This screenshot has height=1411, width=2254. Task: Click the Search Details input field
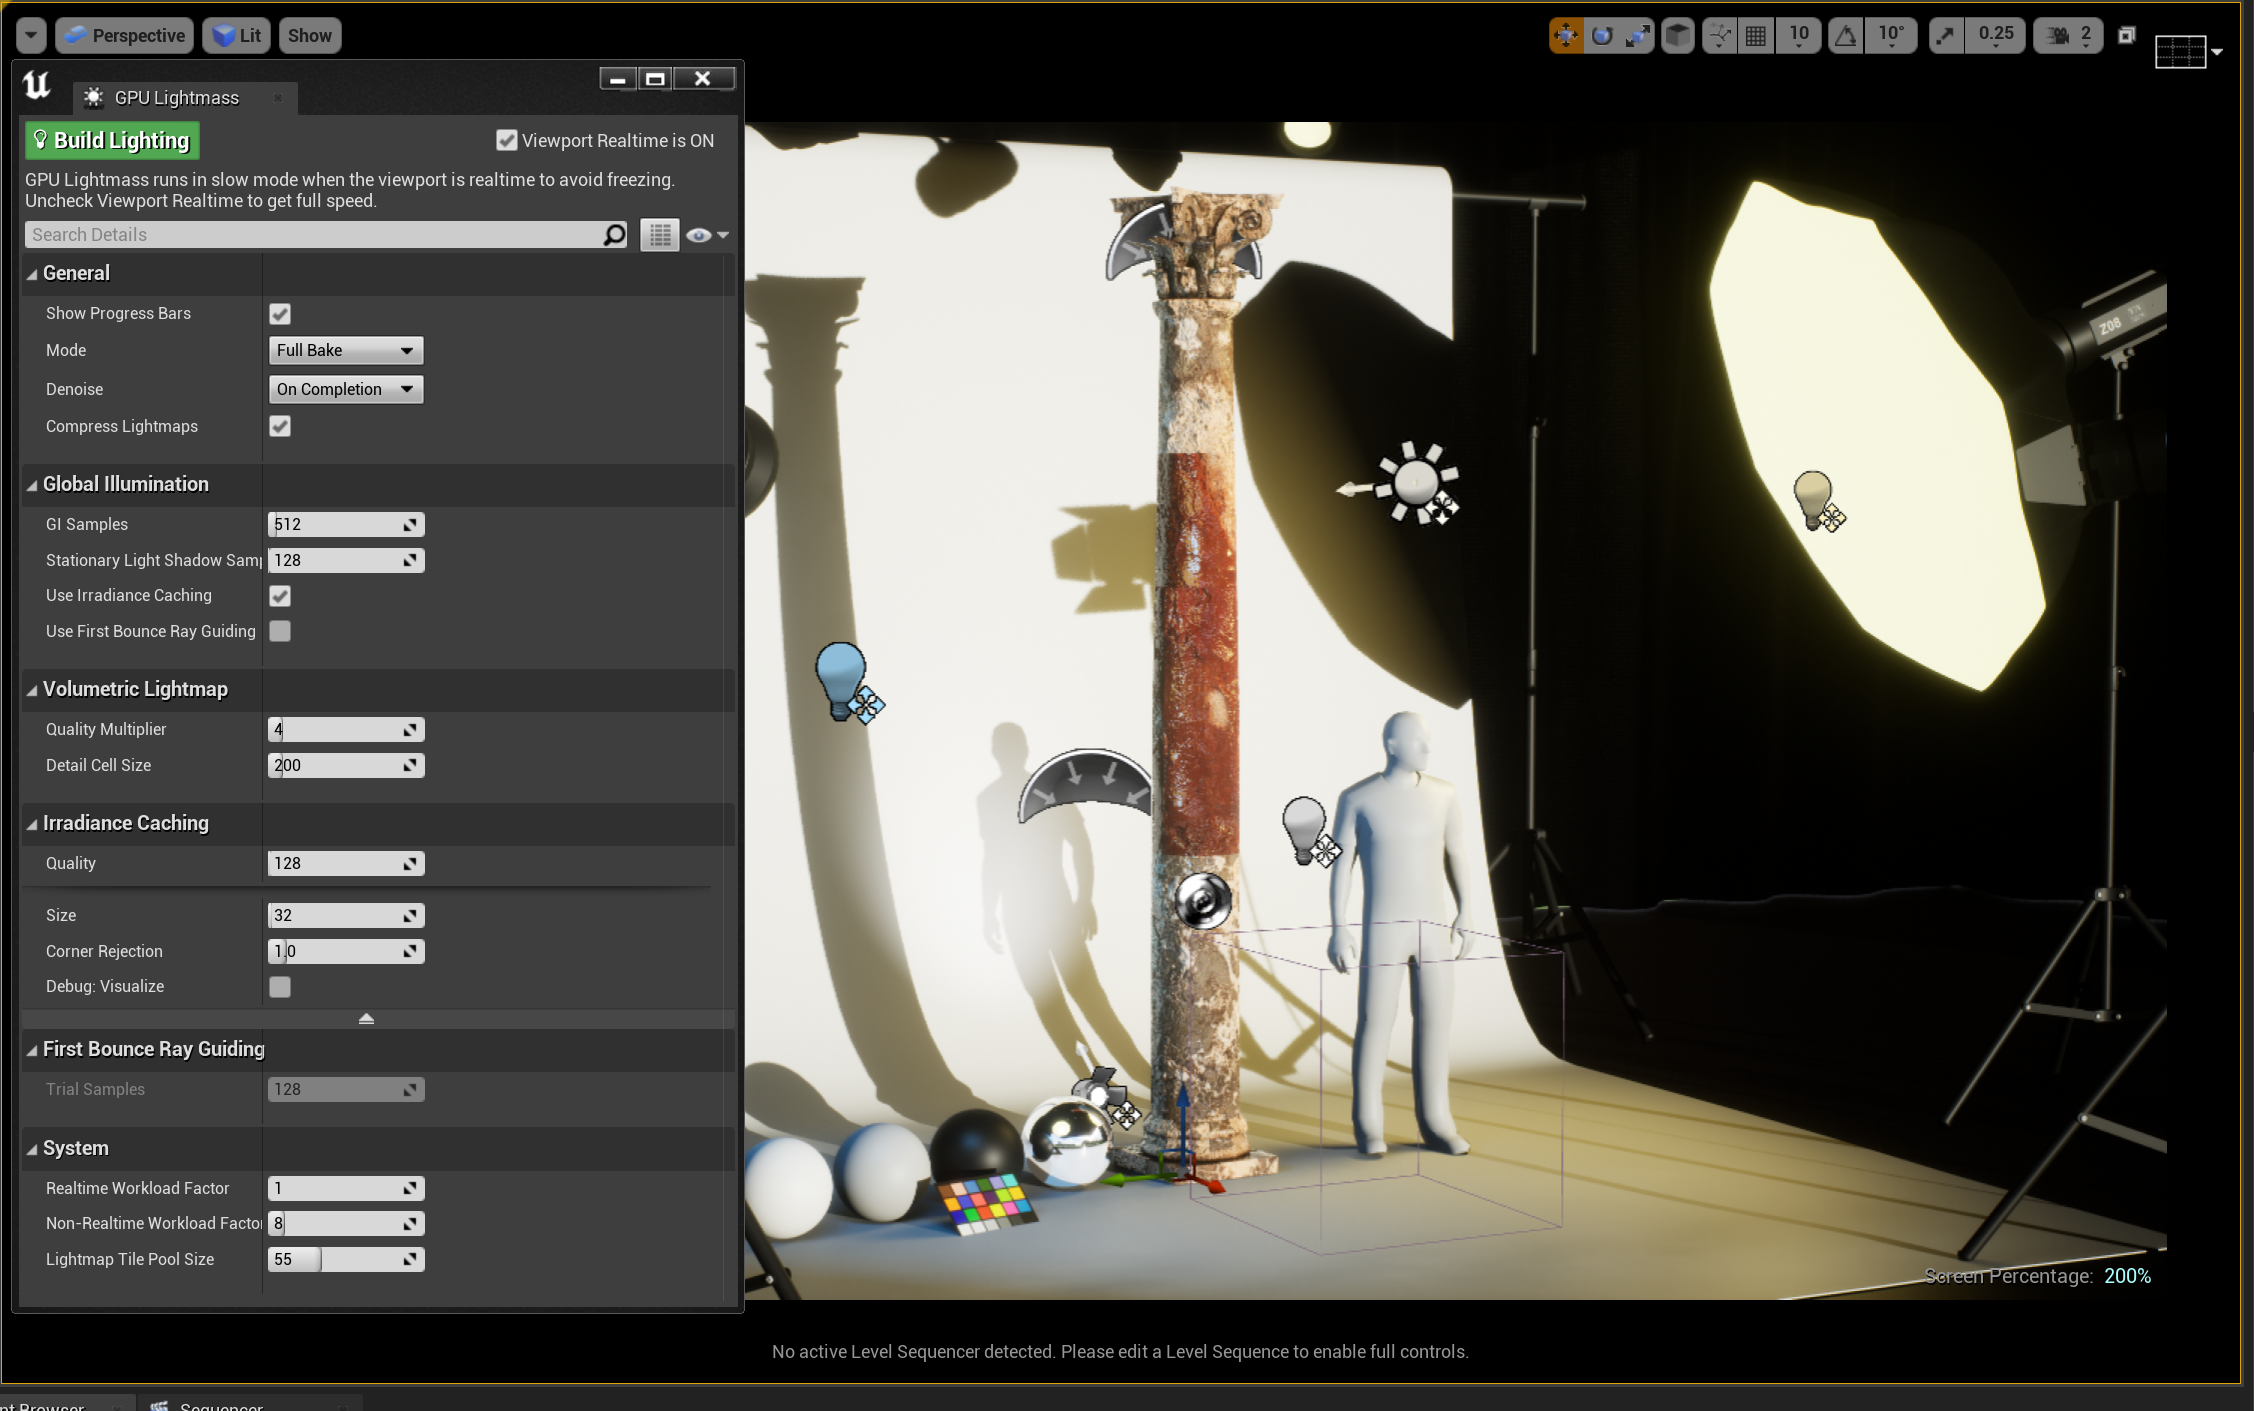(312, 235)
